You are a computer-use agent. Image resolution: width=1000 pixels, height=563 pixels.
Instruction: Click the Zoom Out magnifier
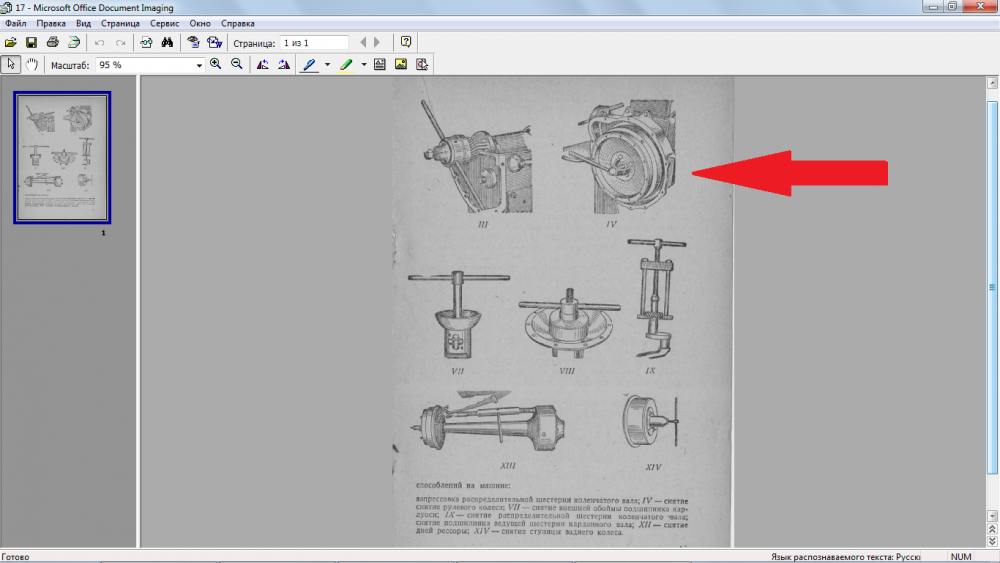click(x=237, y=64)
